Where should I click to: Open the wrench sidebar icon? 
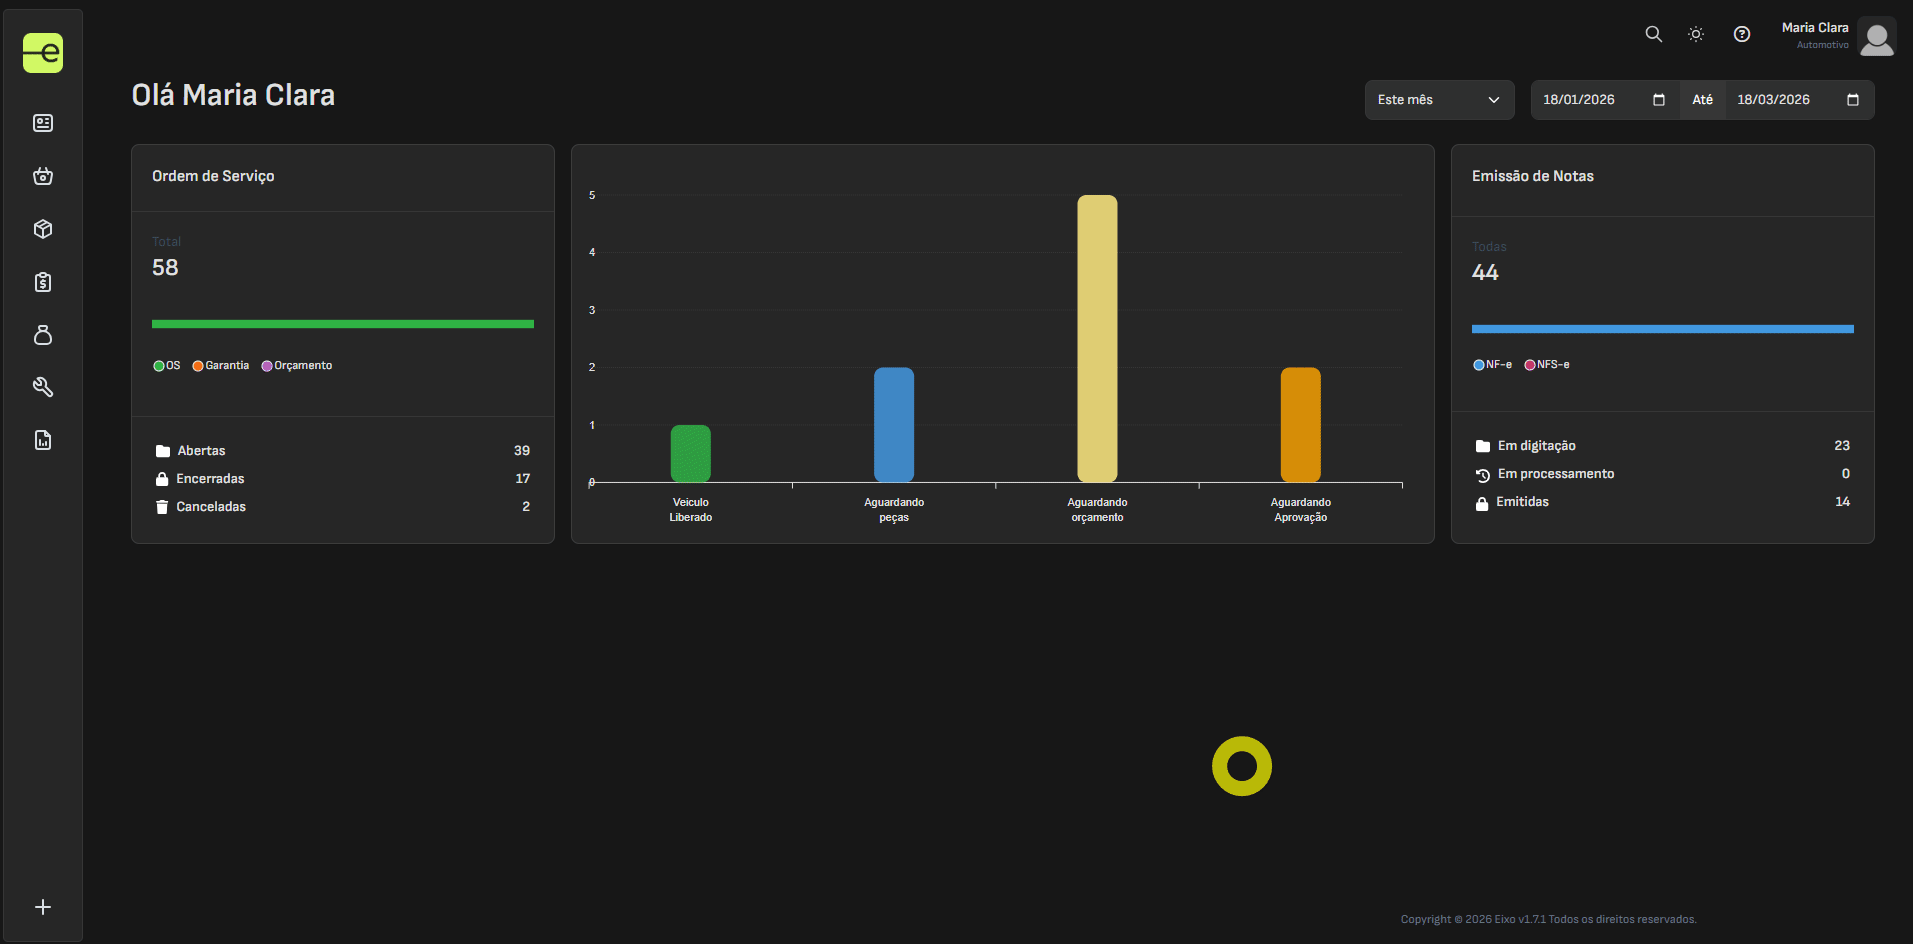point(43,387)
